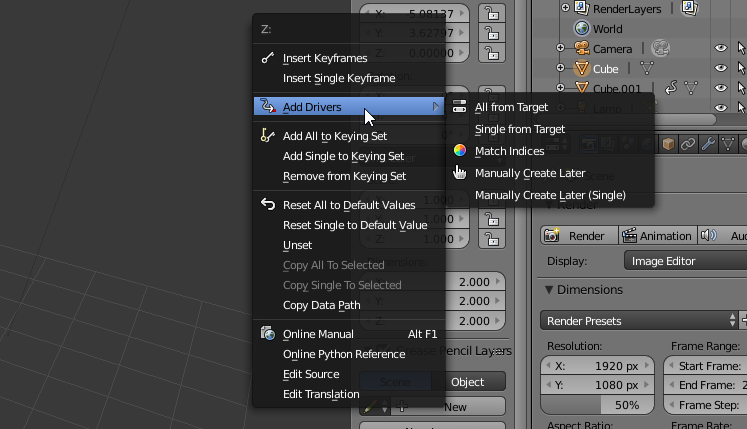Click the resolution percentage 50% slider
This screenshot has height=429, width=747.
click(597, 405)
